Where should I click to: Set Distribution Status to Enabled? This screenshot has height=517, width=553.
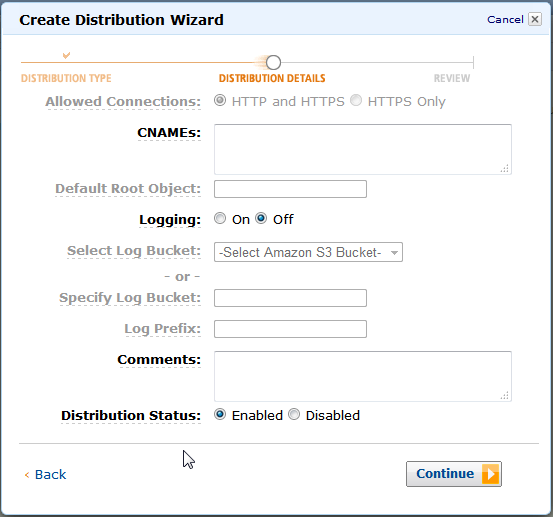point(220,414)
